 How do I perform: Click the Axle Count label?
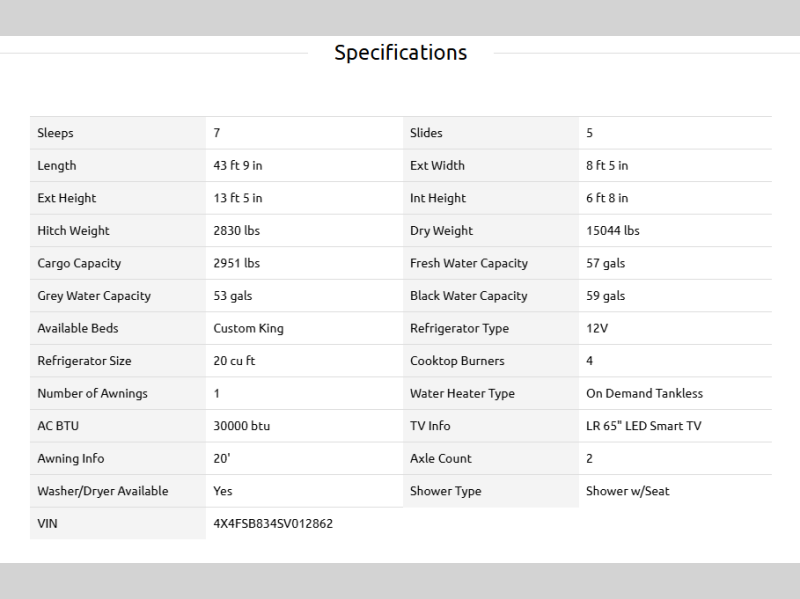point(440,459)
